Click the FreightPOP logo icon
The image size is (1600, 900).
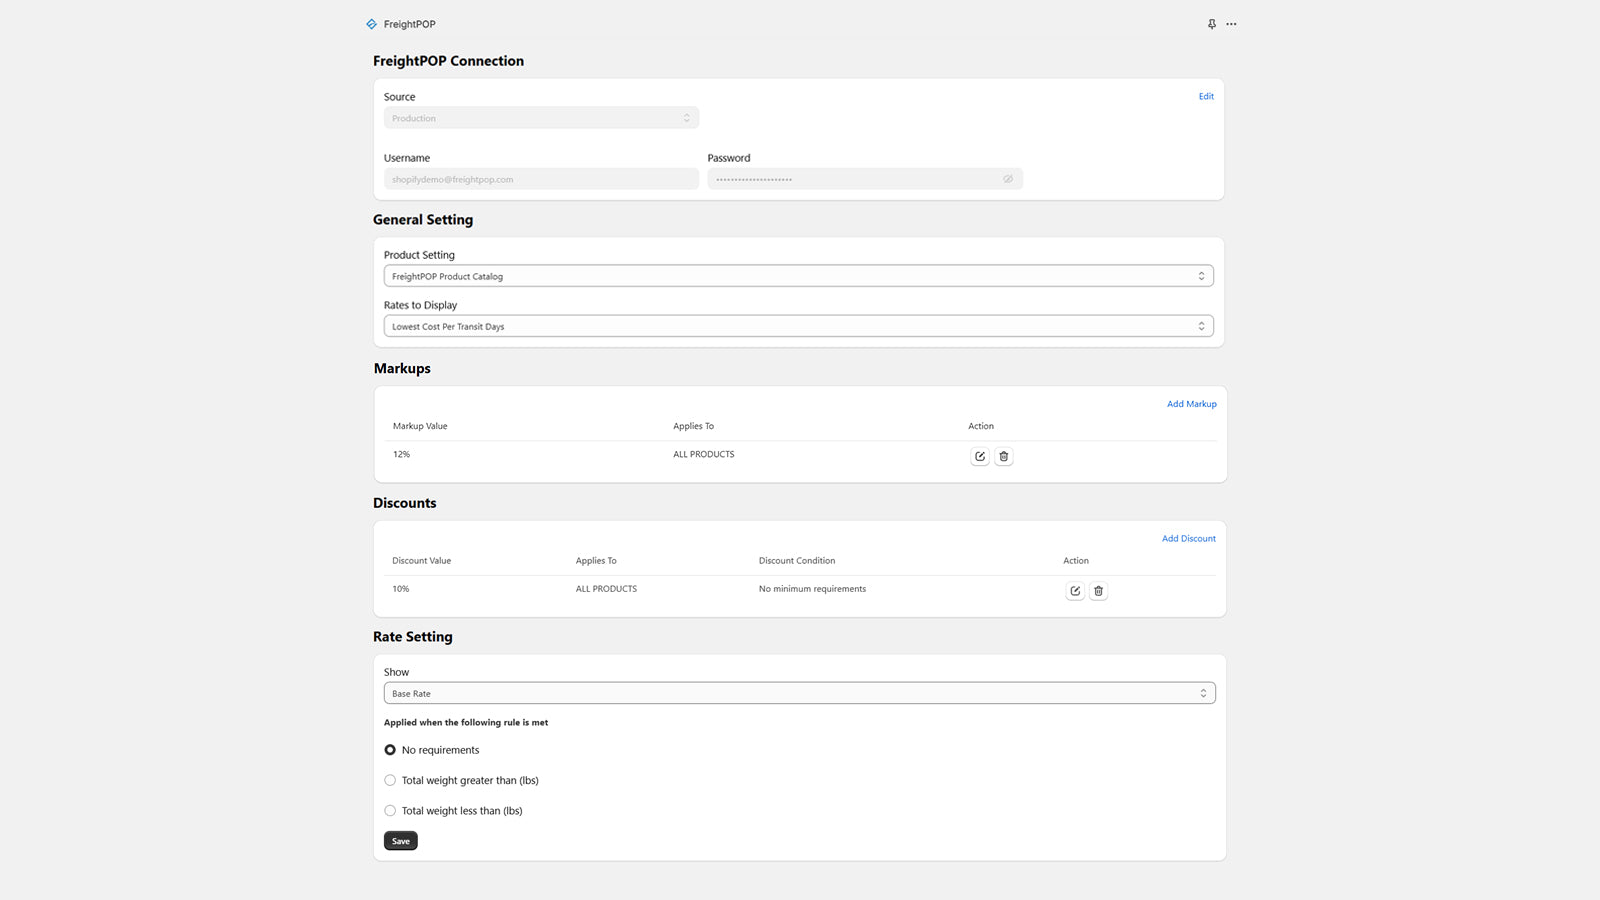tap(371, 24)
